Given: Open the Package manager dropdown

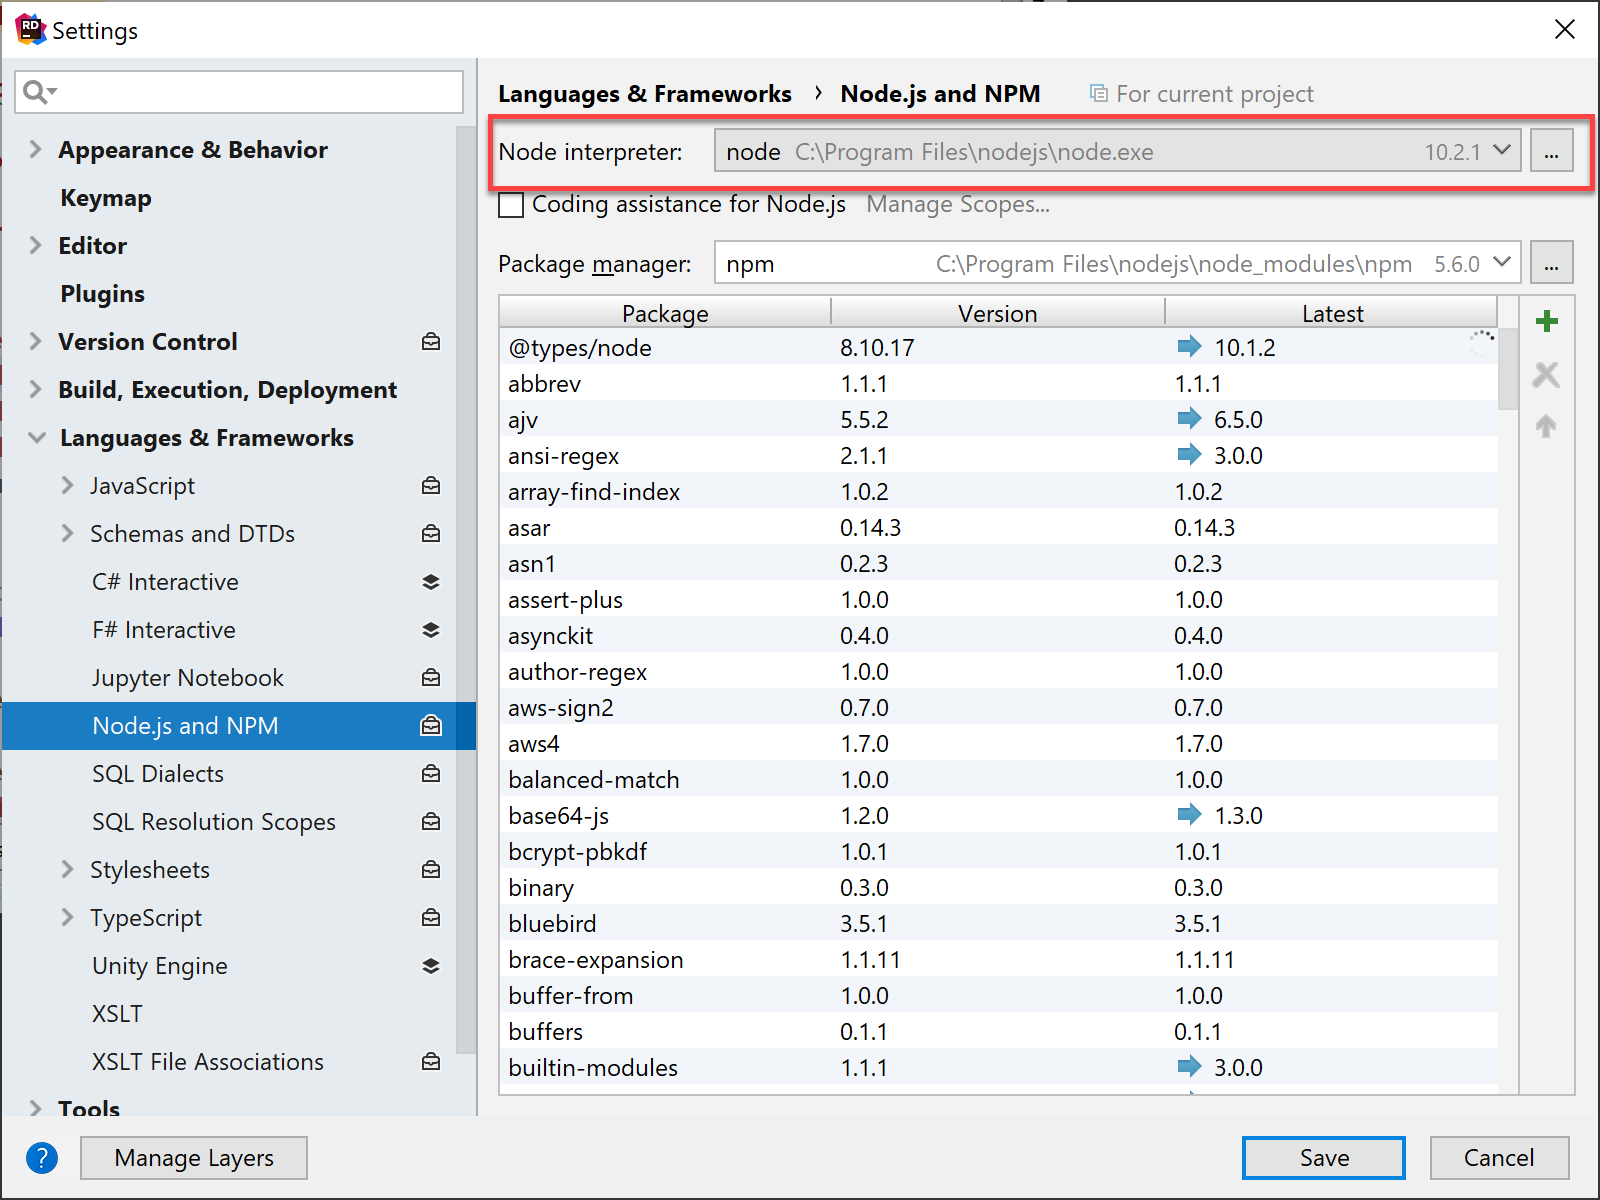Looking at the screenshot, I should [1501, 262].
